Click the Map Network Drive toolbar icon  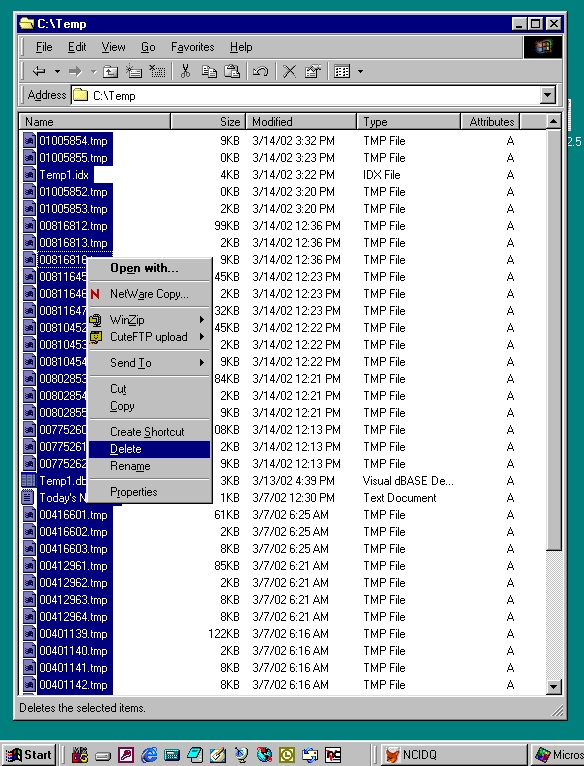coord(134,72)
